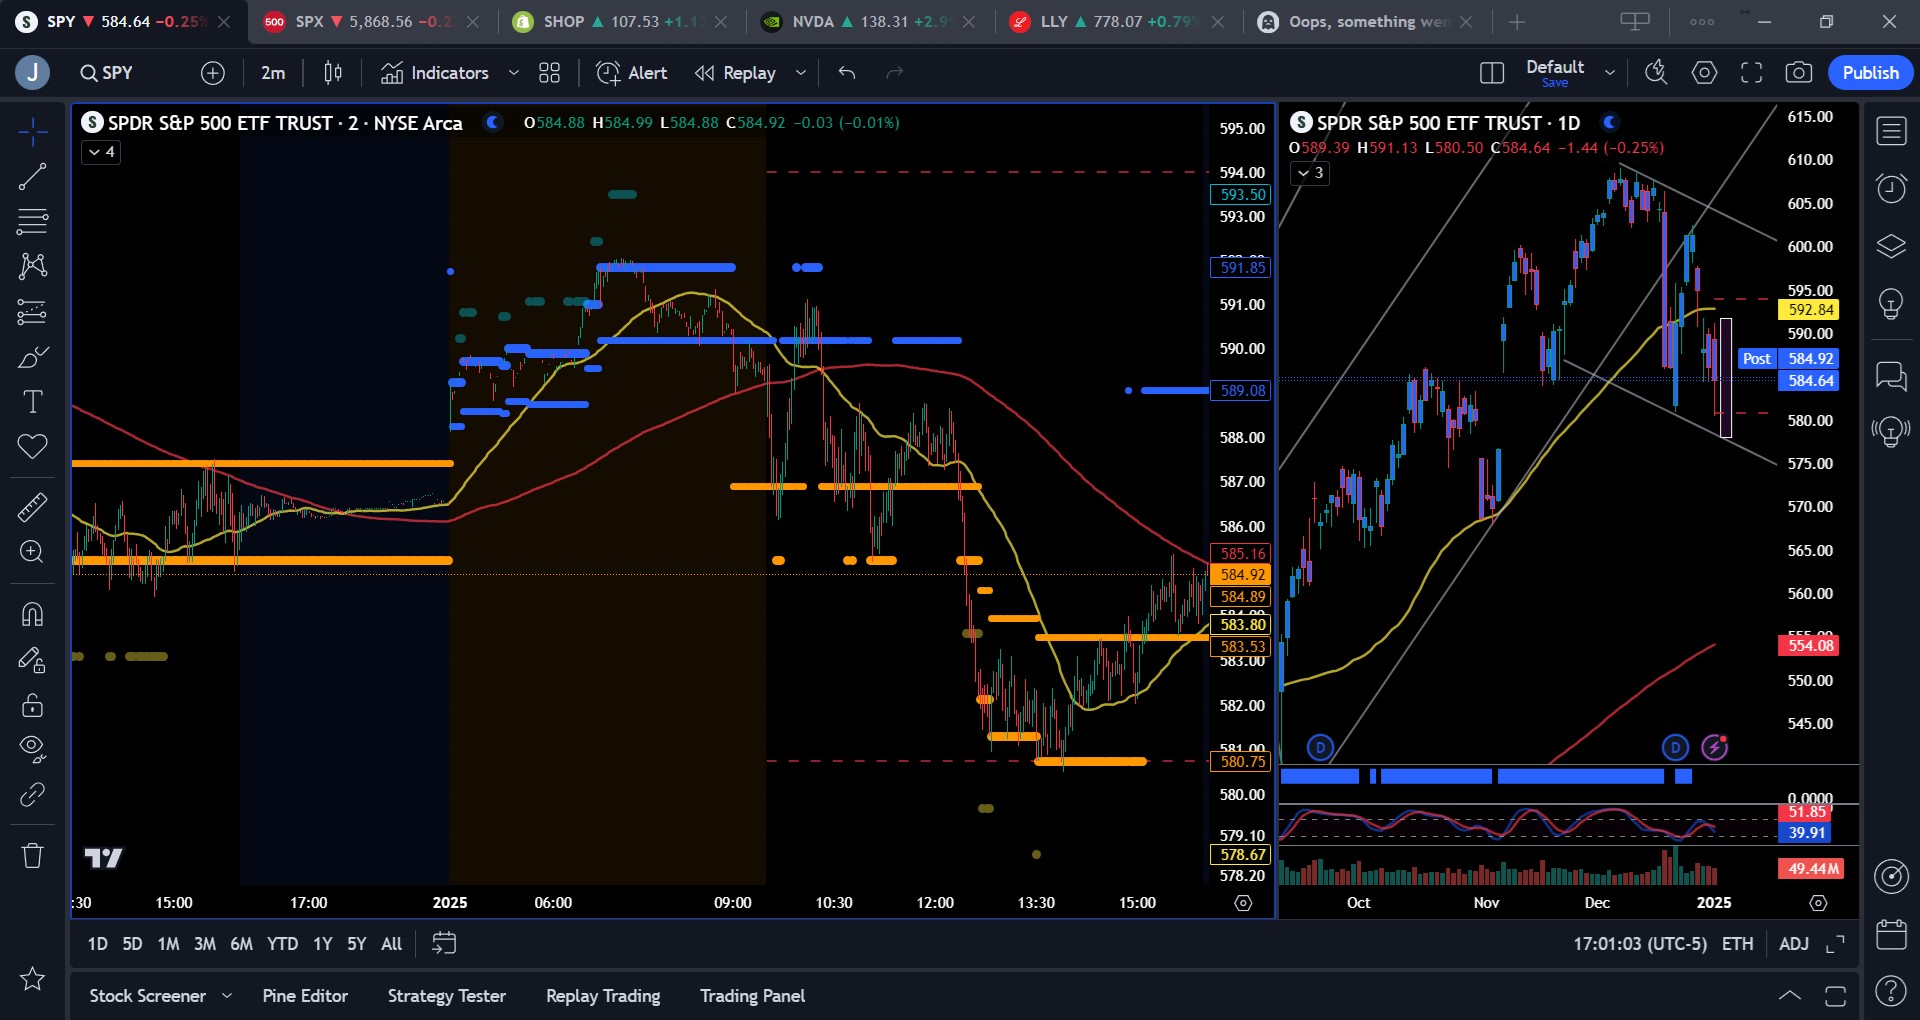The height and width of the screenshot is (1020, 1920).
Task: Hide all drawings with eye icon
Action: tap(32, 749)
